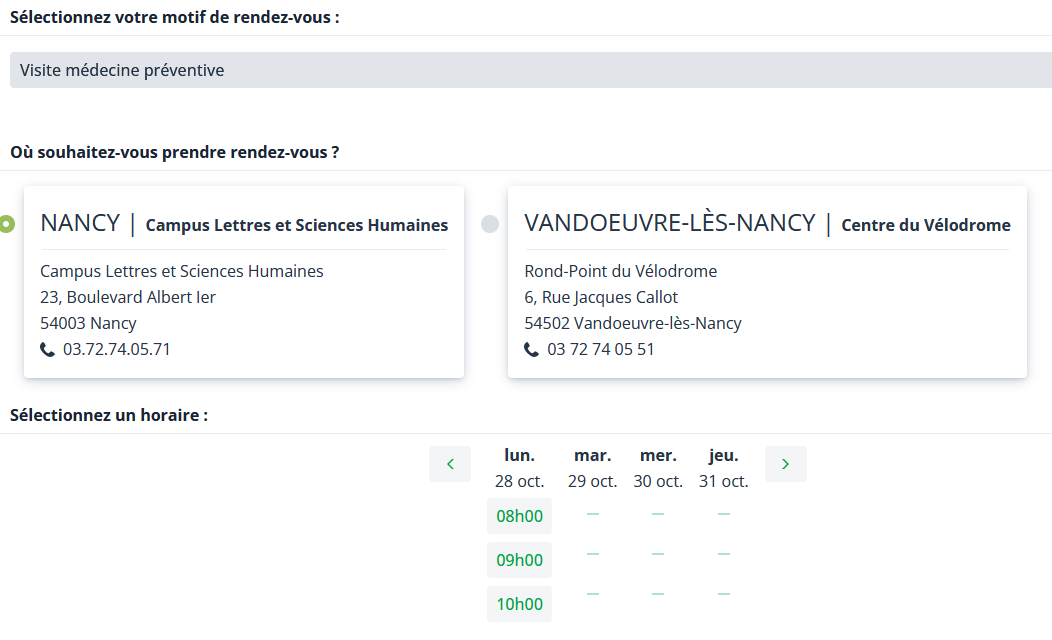Viewport: 1052px width, 640px height.
Task: Click the mar. 29 oct. column header
Action: click(592, 468)
